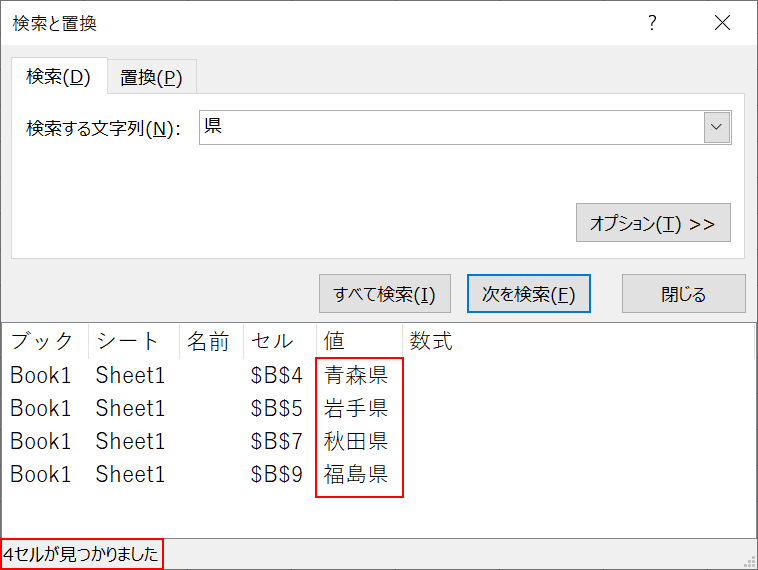Sort results by the シート column header
The height and width of the screenshot is (570, 758).
[x=134, y=341]
